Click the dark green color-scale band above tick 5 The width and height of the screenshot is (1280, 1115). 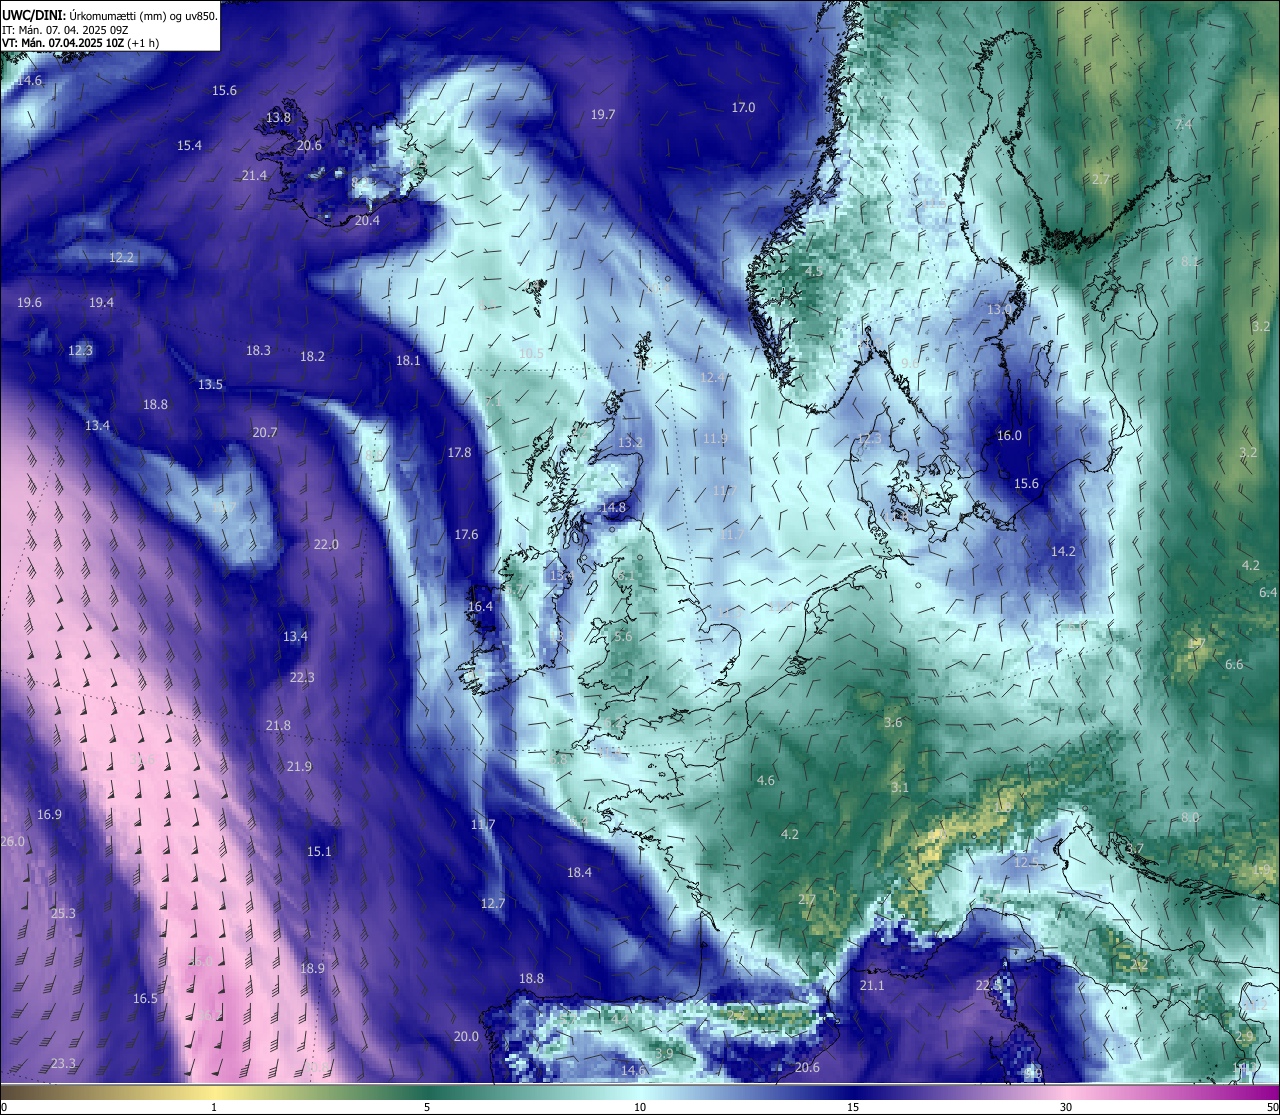coord(427,1091)
